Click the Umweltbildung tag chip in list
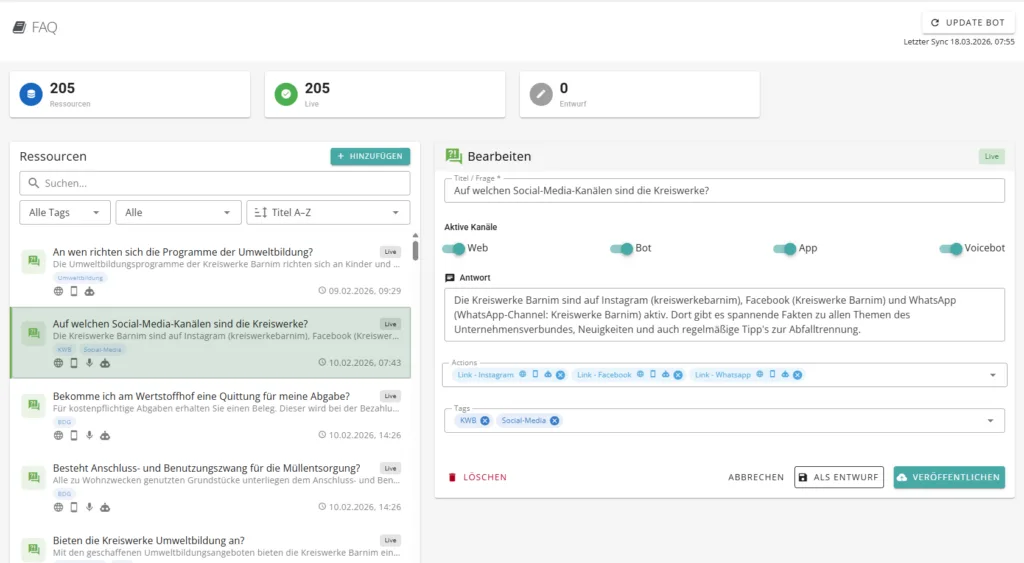1024x563 pixels. 80,278
